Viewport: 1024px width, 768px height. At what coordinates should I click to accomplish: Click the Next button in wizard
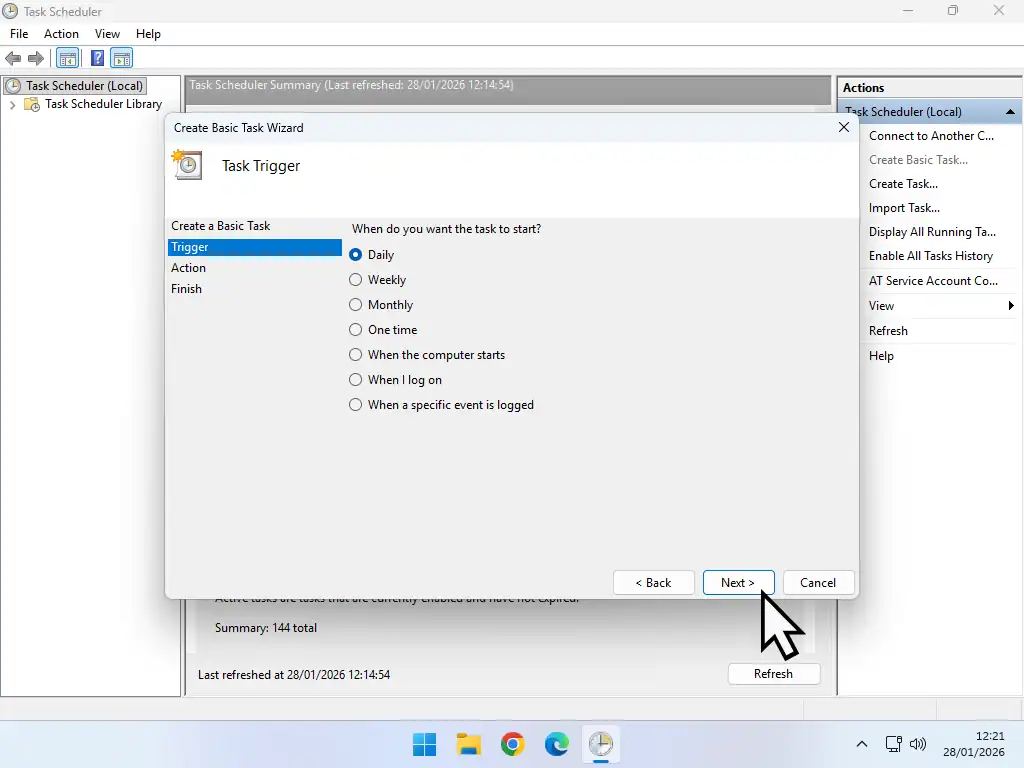pyautogui.click(x=738, y=583)
